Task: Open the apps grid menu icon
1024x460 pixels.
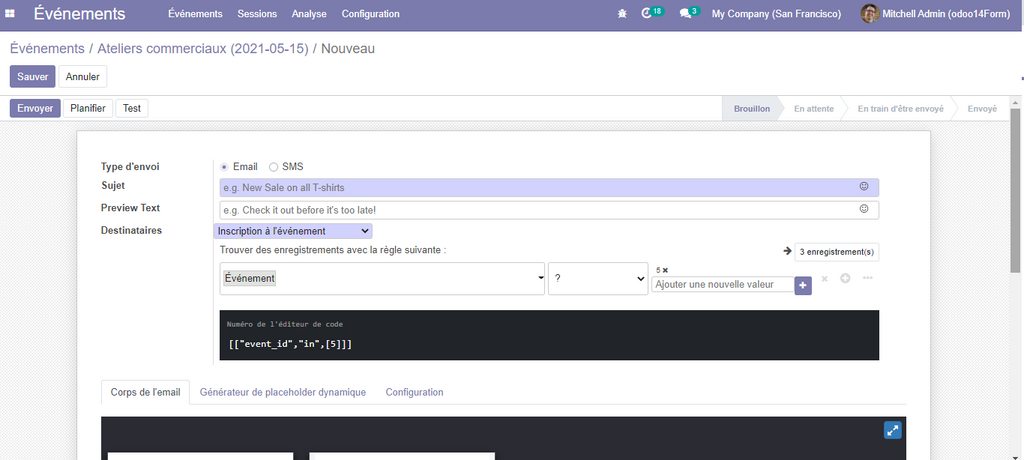Action: click(x=11, y=14)
